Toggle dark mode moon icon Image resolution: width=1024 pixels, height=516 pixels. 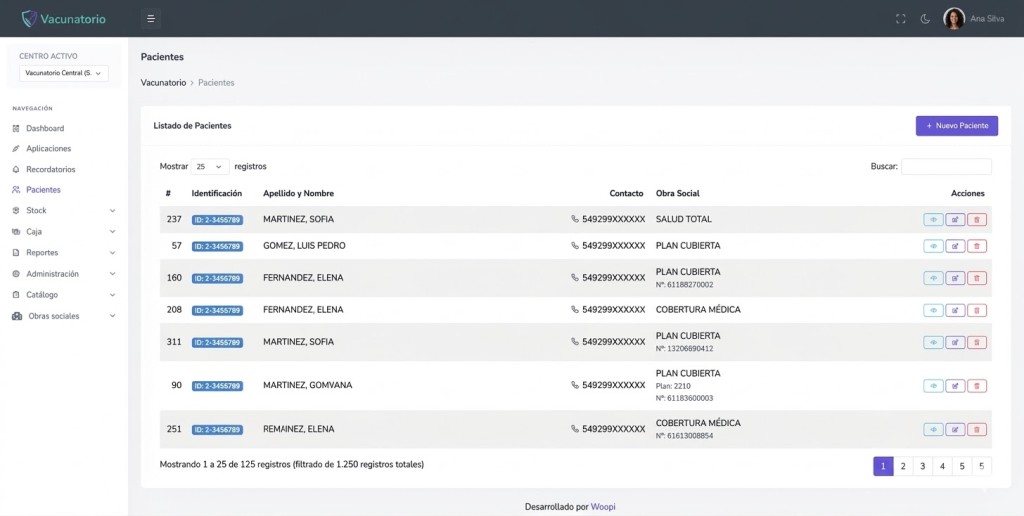coord(925,19)
